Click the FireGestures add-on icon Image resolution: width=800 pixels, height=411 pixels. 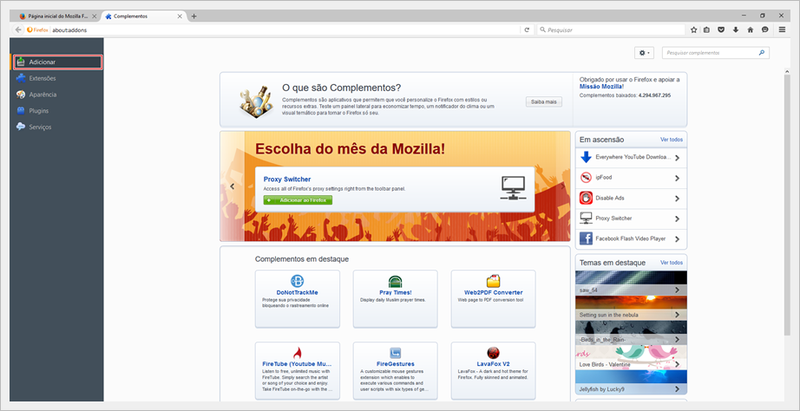pos(395,353)
